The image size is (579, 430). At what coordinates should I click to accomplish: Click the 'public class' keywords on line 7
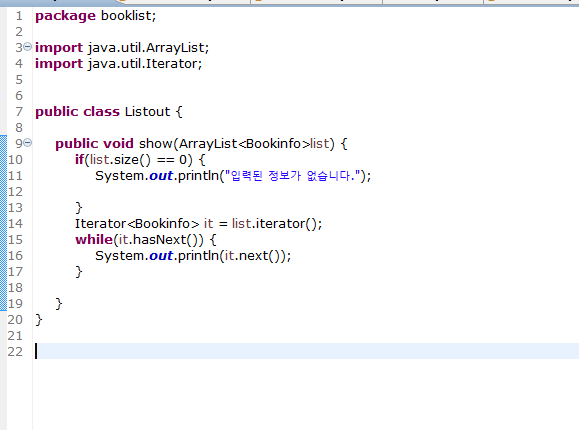tap(78, 112)
